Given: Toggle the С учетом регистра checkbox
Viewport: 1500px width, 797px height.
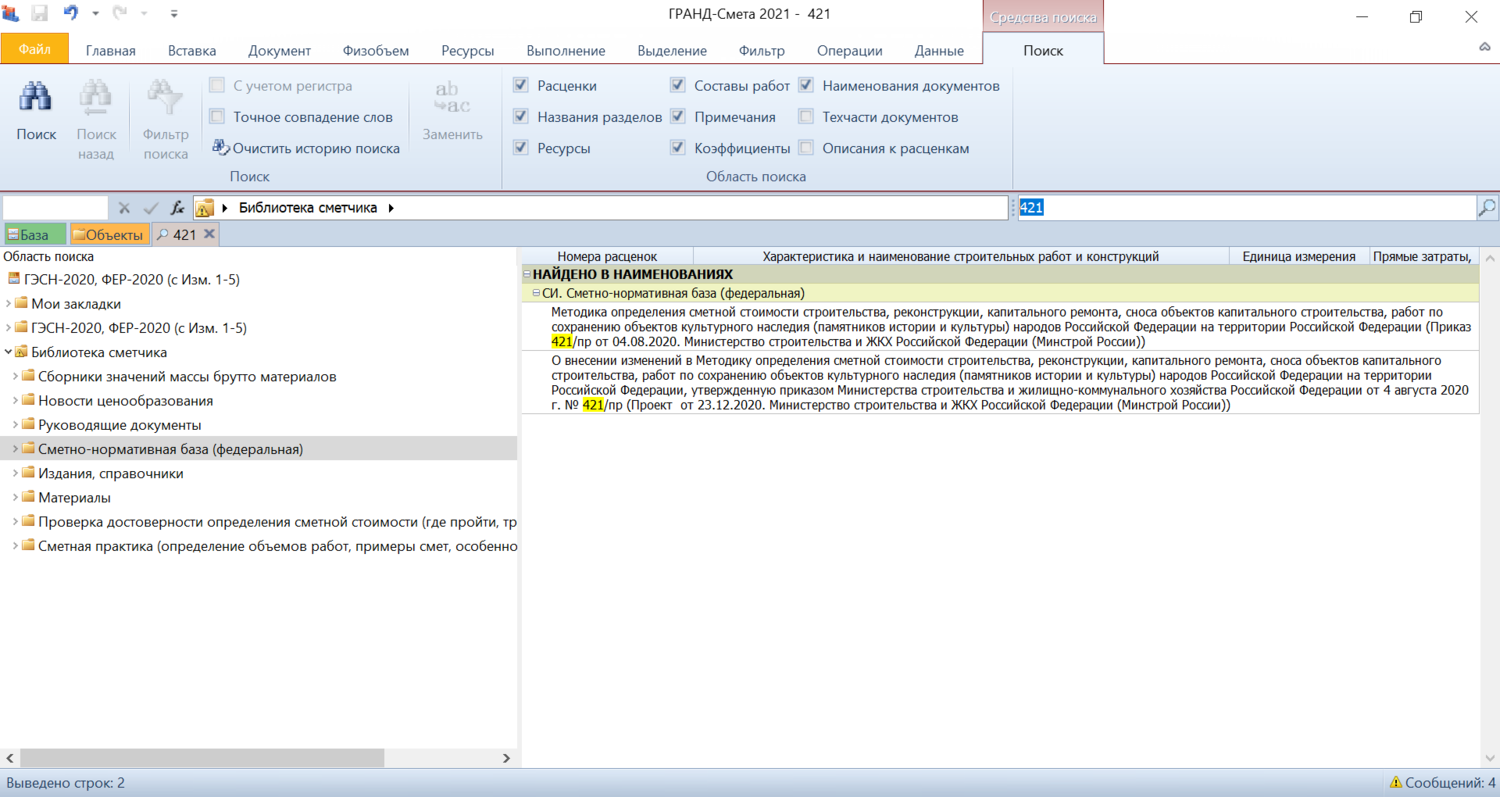Looking at the screenshot, I should 217,86.
